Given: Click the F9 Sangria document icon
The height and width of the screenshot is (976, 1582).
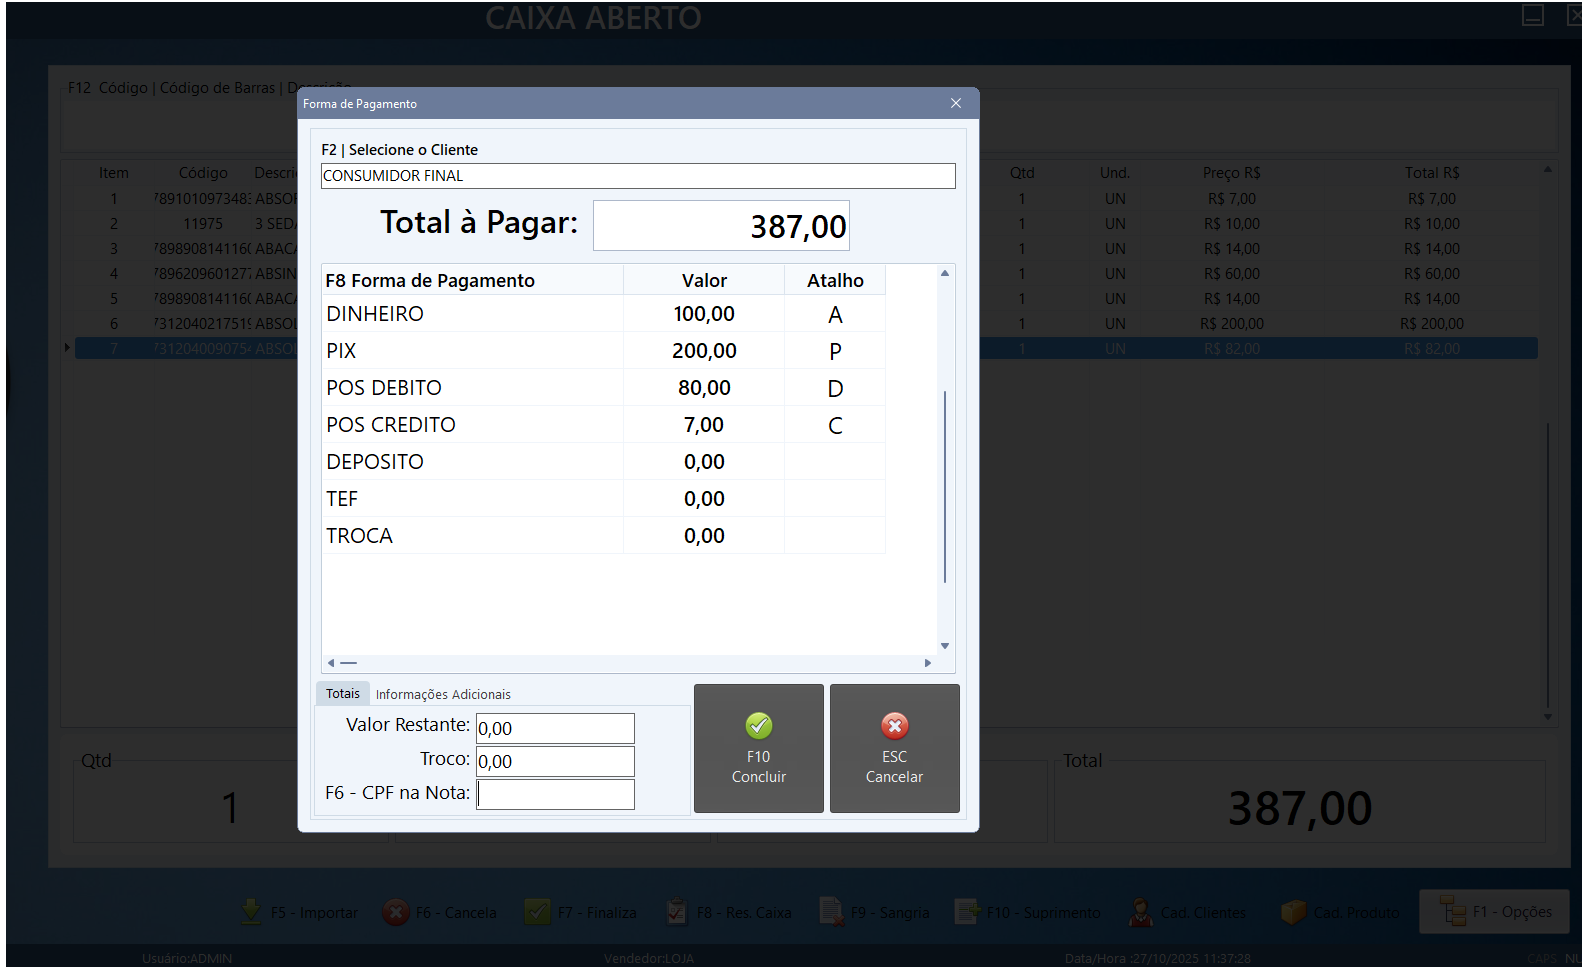Looking at the screenshot, I should tap(831, 912).
